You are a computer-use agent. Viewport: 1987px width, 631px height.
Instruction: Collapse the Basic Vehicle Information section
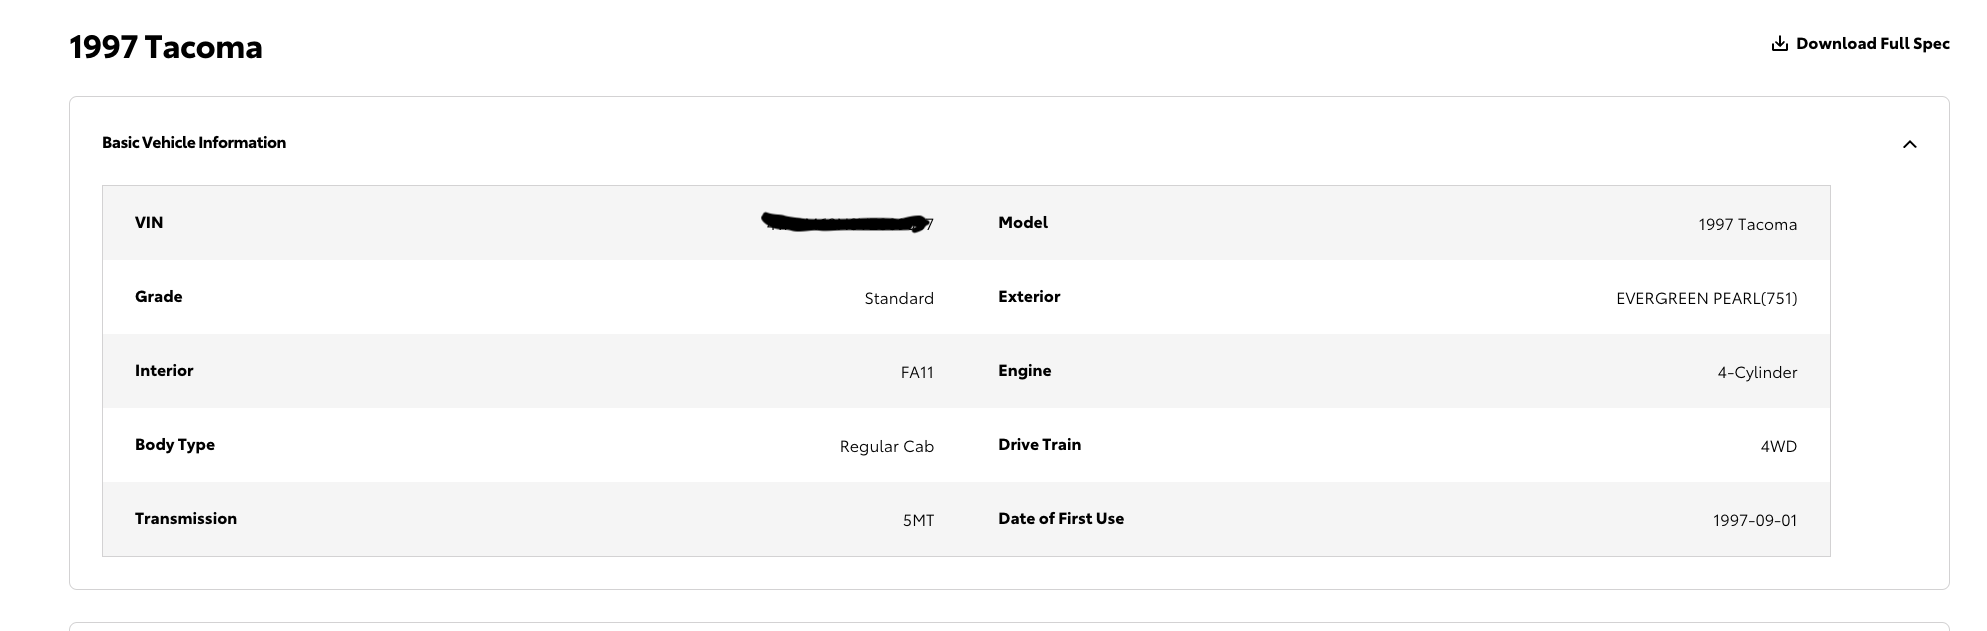tap(1909, 144)
